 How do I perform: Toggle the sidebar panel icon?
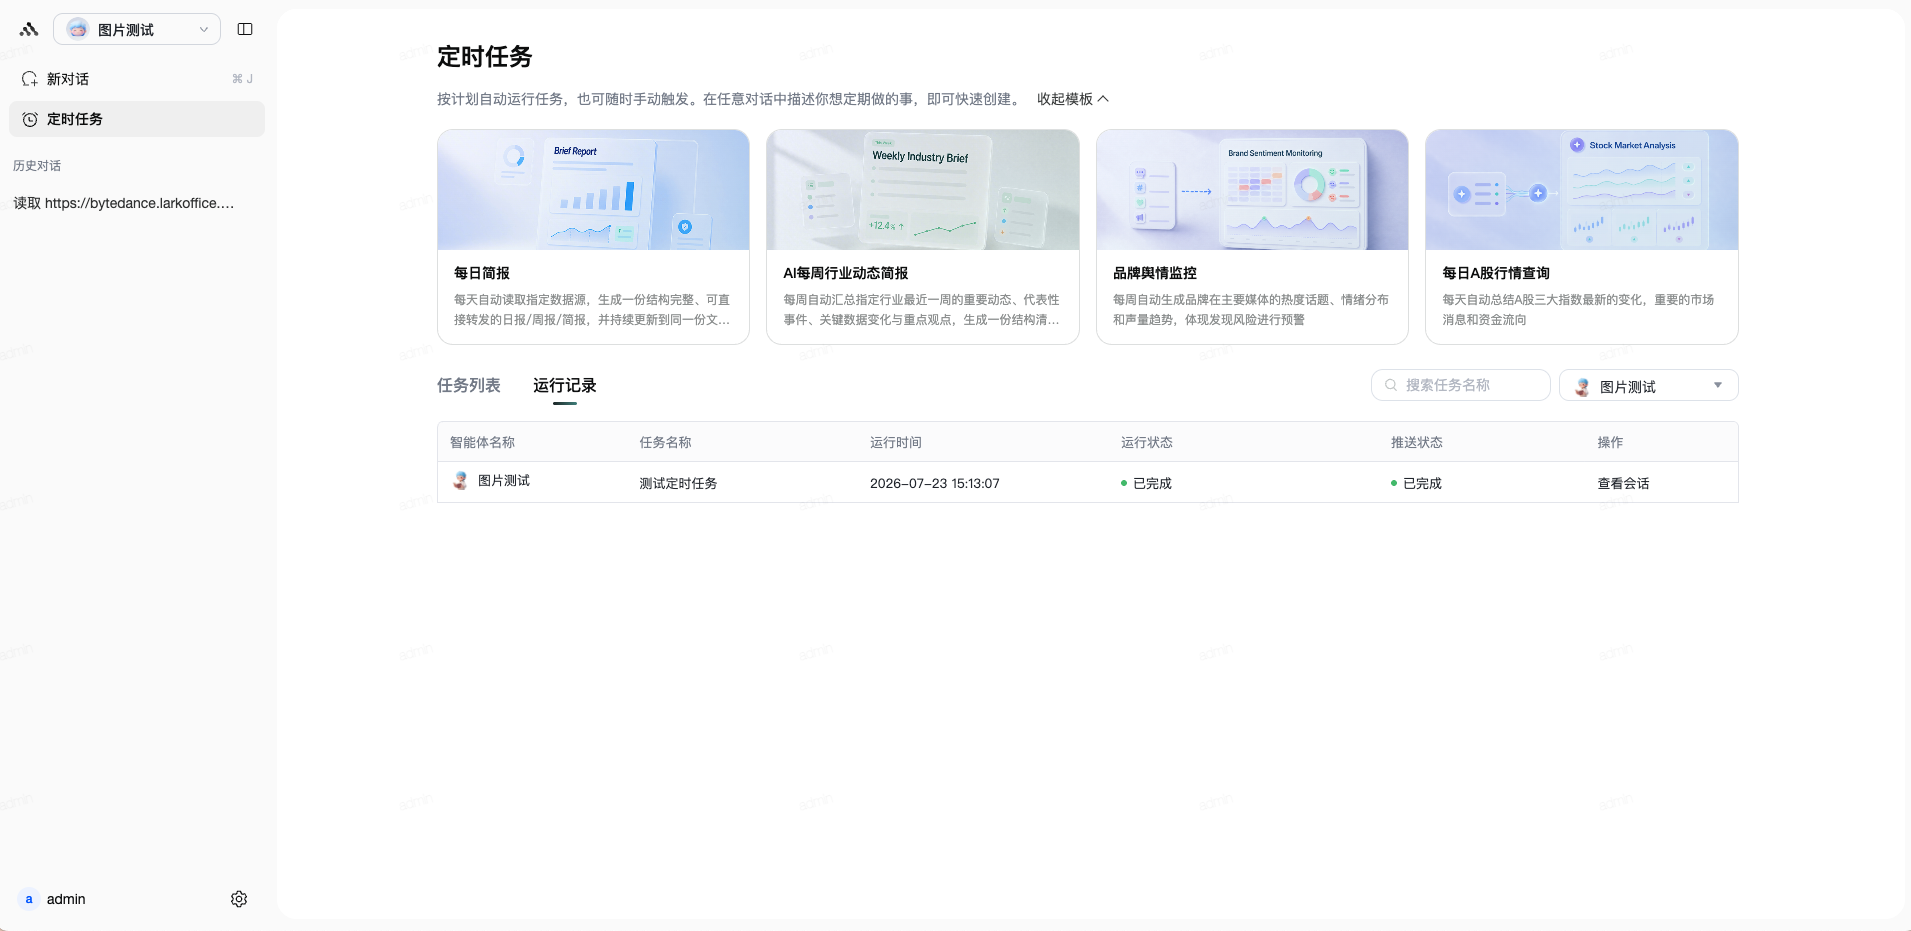245,29
